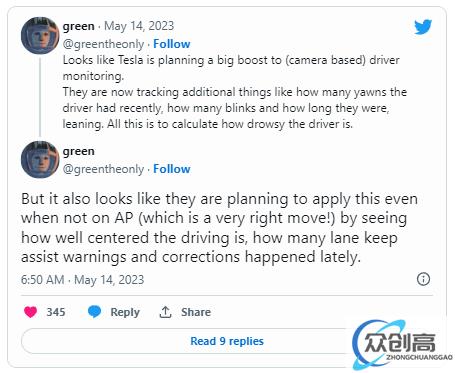This screenshot has height=373, width=455.
Task: Follow @greentheonly in the second tweet
Action: click(172, 169)
